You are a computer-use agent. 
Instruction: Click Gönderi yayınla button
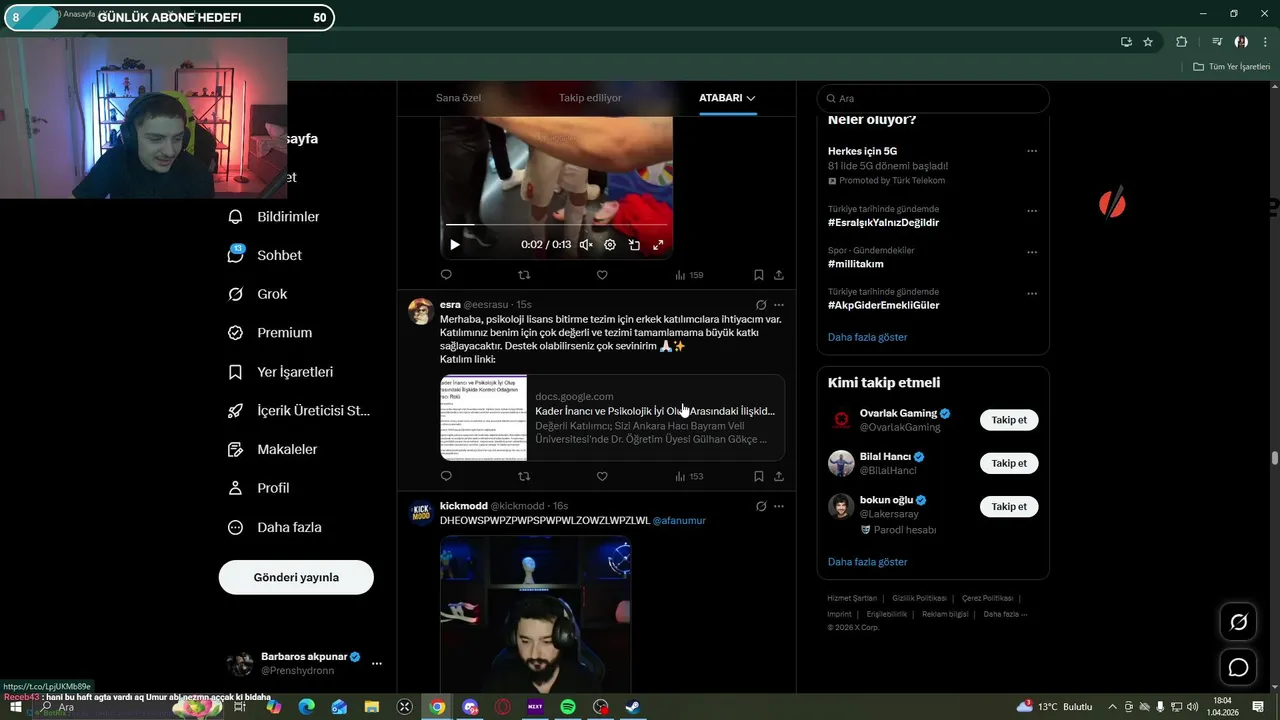pos(296,577)
